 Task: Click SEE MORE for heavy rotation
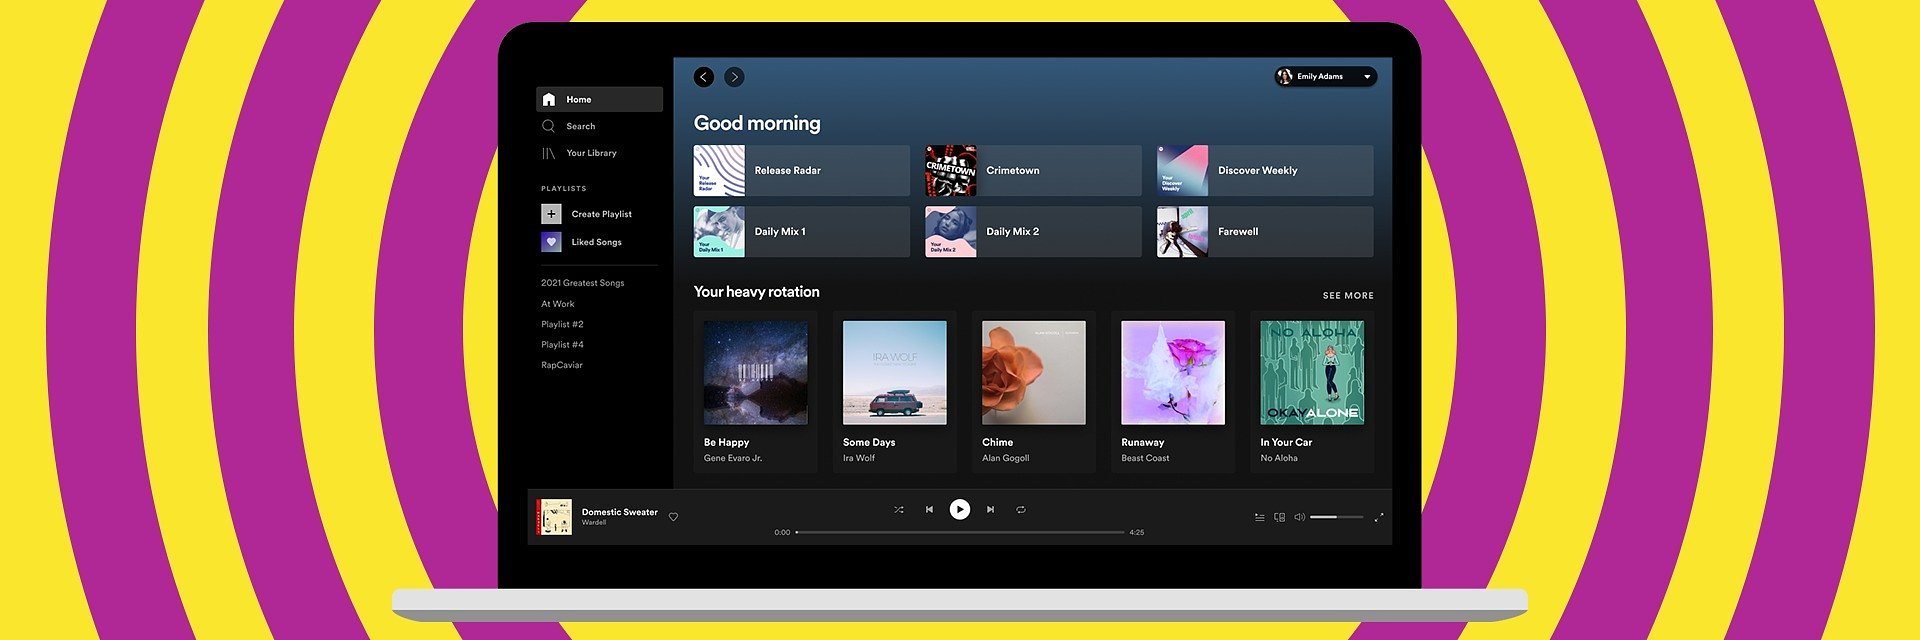1347,296
